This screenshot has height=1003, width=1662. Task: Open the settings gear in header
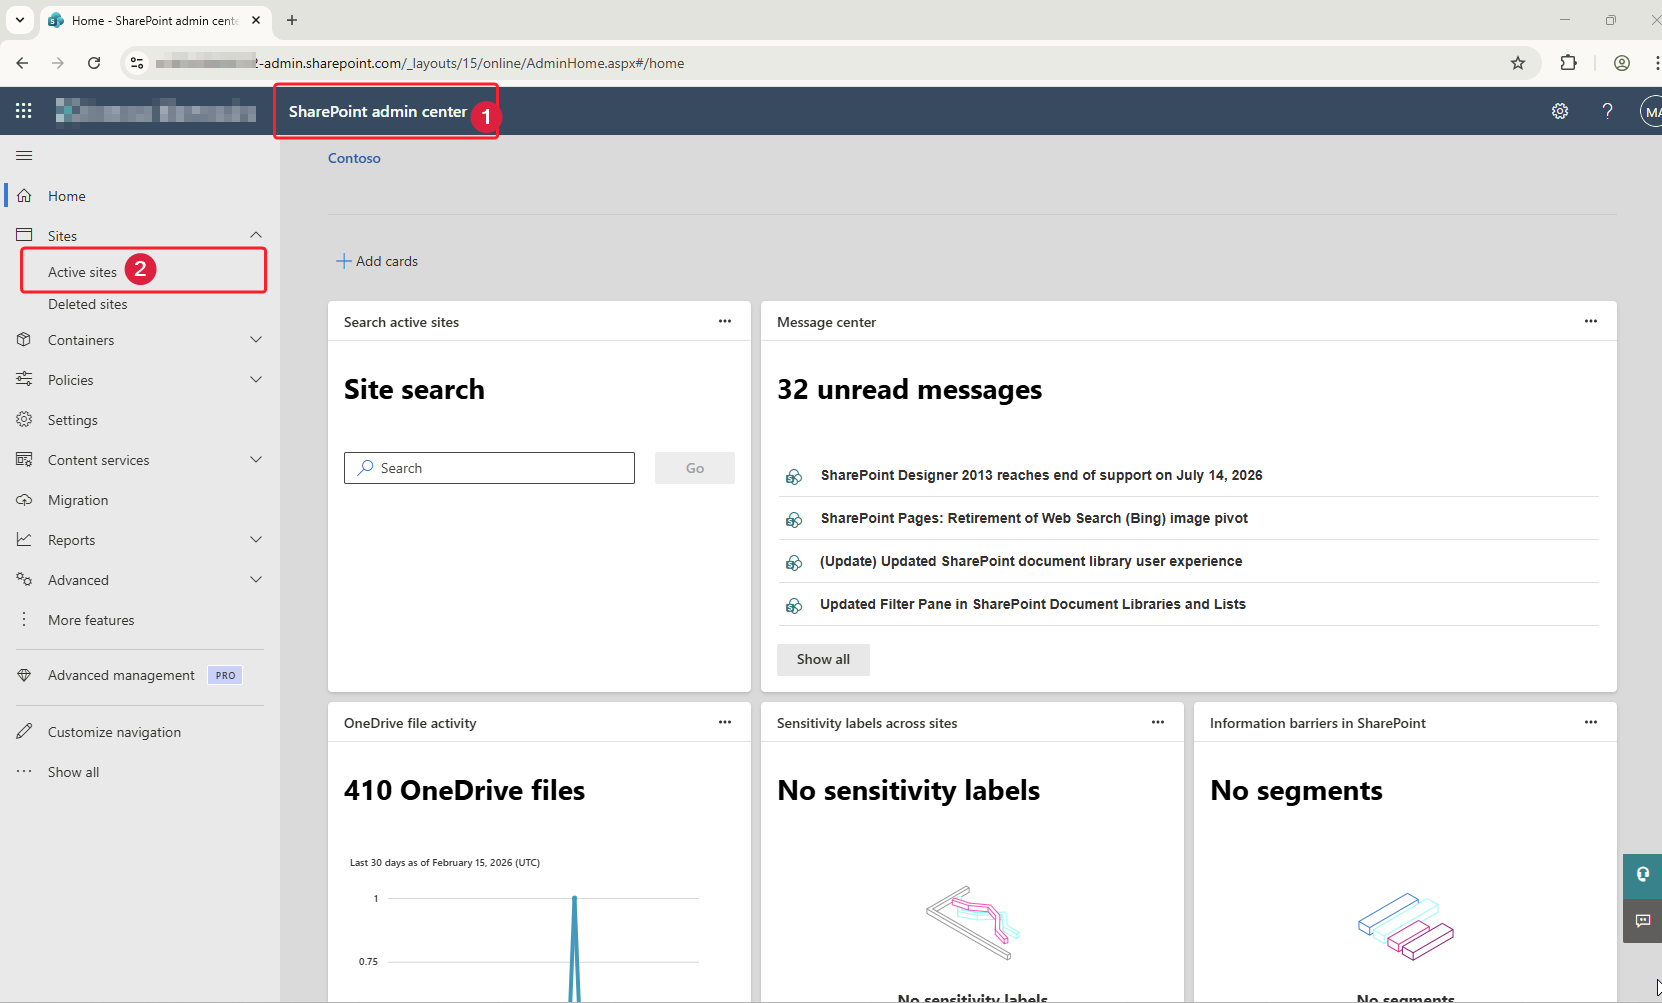(1559, 111)
